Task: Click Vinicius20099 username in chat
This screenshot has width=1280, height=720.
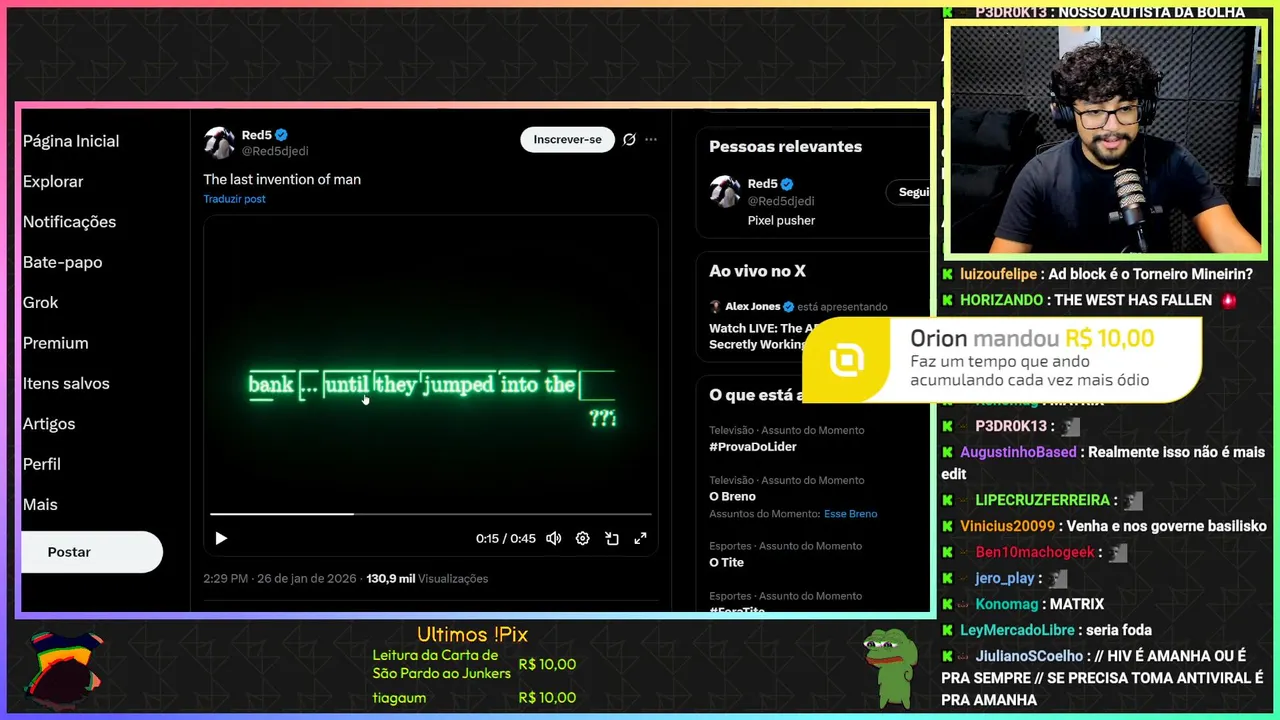Action: coord(1007,526)
